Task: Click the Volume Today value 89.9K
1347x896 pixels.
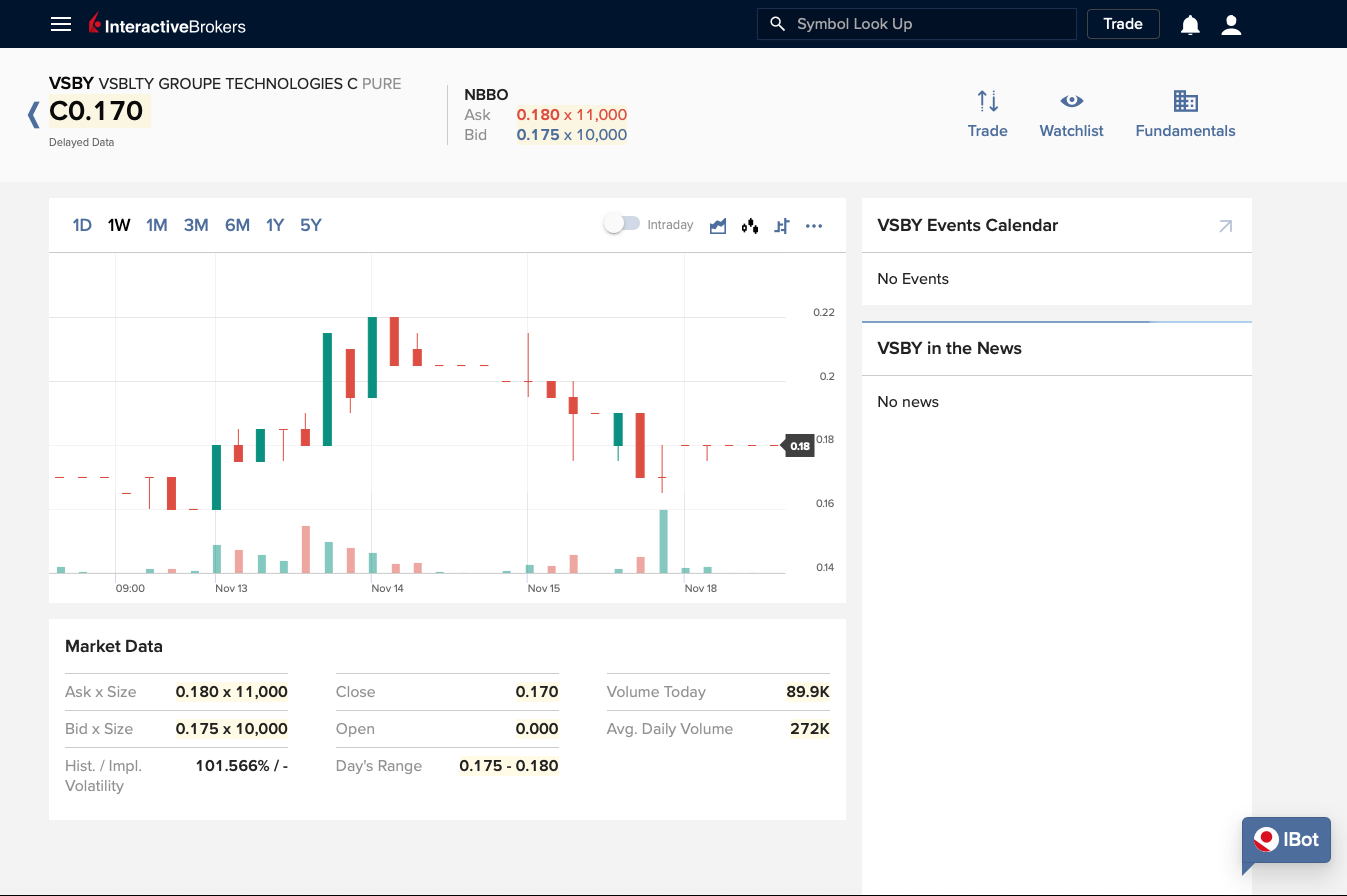Action: [x=808, y=692]
